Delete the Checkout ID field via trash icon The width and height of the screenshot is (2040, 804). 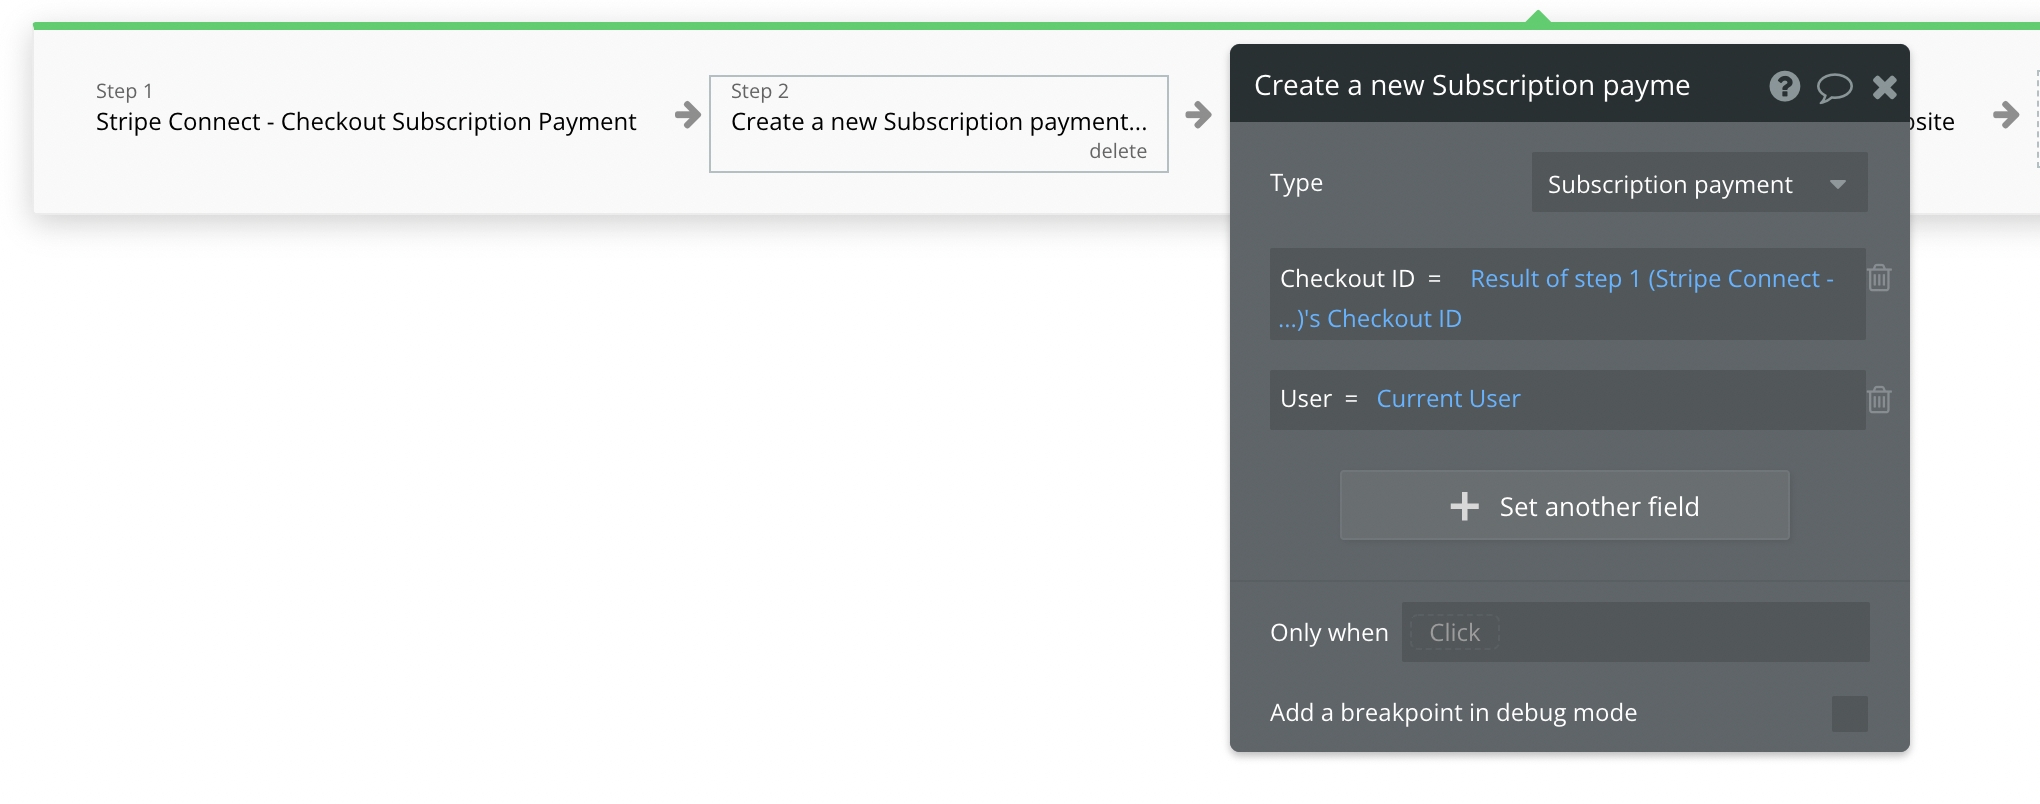pos(1879,278)
